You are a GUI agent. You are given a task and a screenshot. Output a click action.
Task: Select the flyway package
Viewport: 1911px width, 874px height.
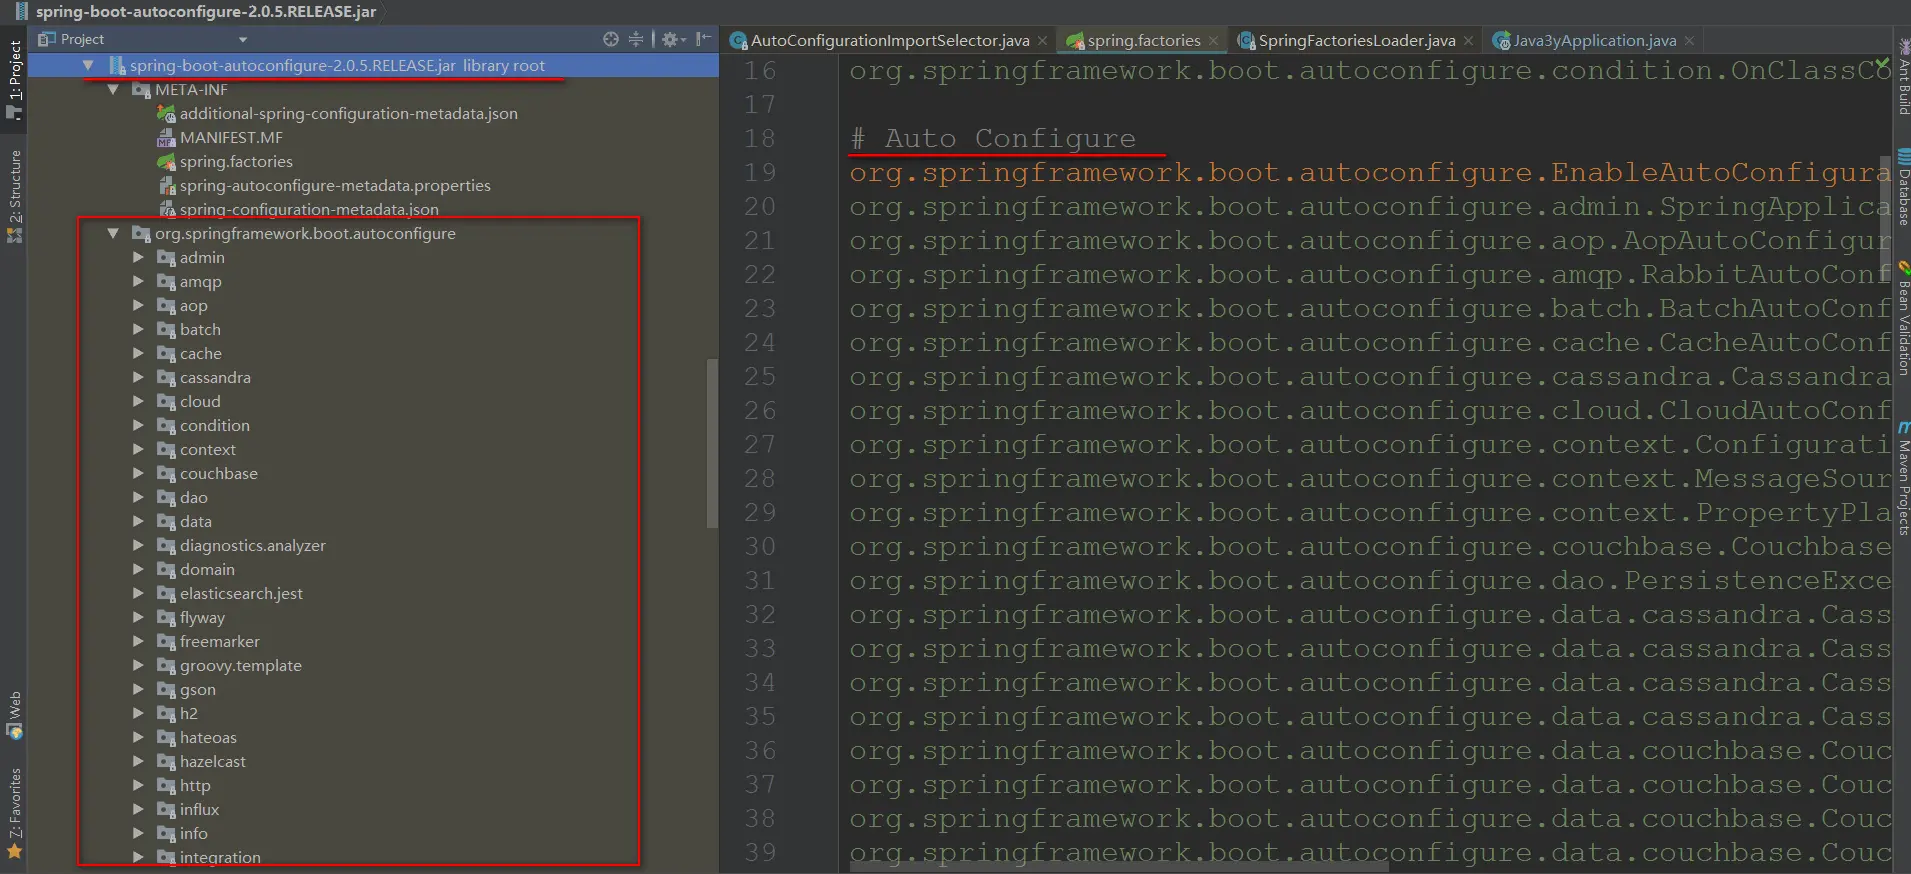point(202,617)
